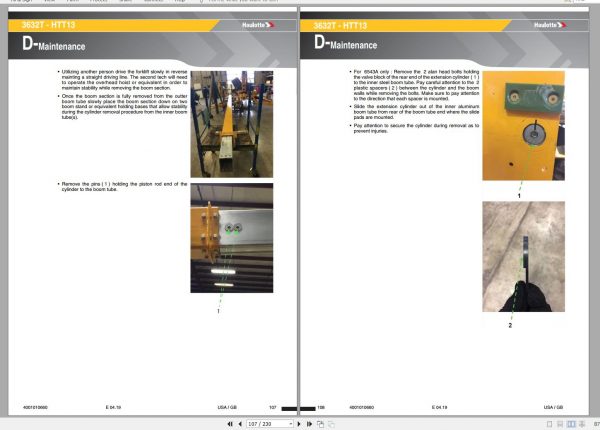
Task: Click callout number 1 under pins photo
Action: [x=218, y=311]
